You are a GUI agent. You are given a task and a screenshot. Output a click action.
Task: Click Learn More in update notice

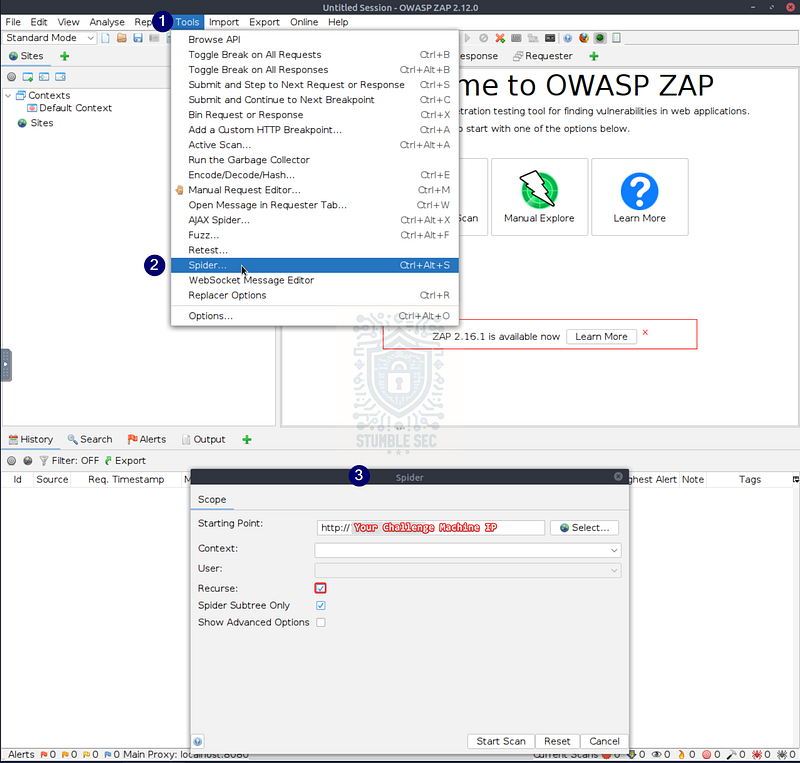pos(601,337)
